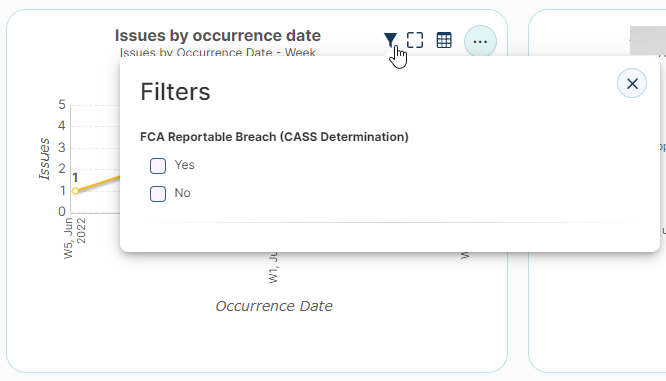Screen dimensions: 666x381
Task: Click FCA Reportable Breach filter group label
Action: pos(274,137)
